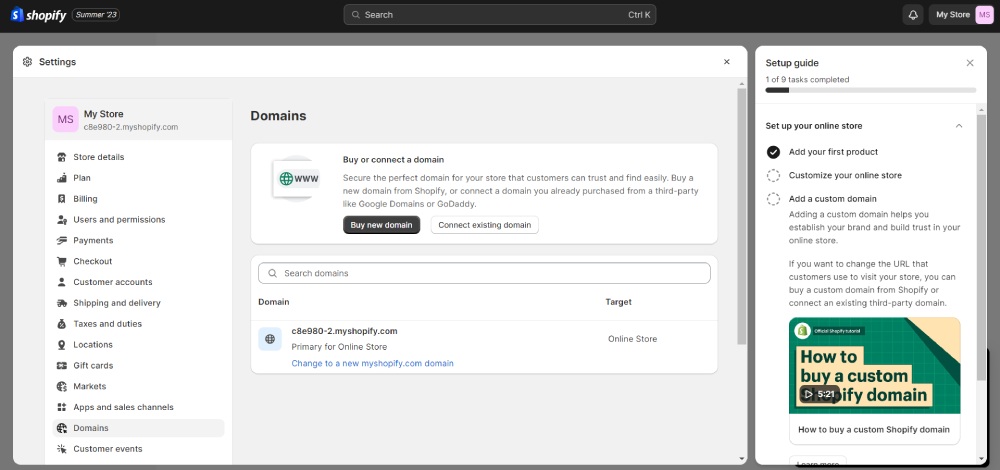
Task: Click the Users and permissions icon
Action: pos(62,219)
